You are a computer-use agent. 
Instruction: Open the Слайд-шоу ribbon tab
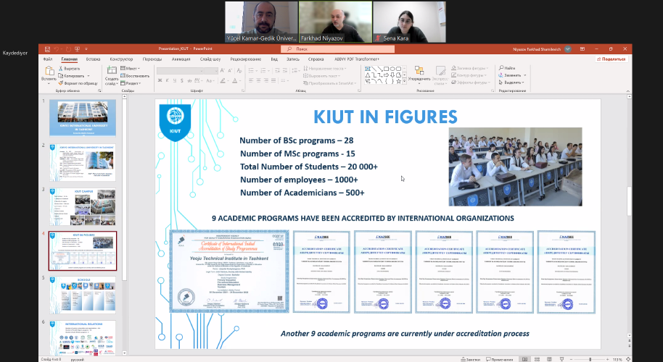[211, 59]
